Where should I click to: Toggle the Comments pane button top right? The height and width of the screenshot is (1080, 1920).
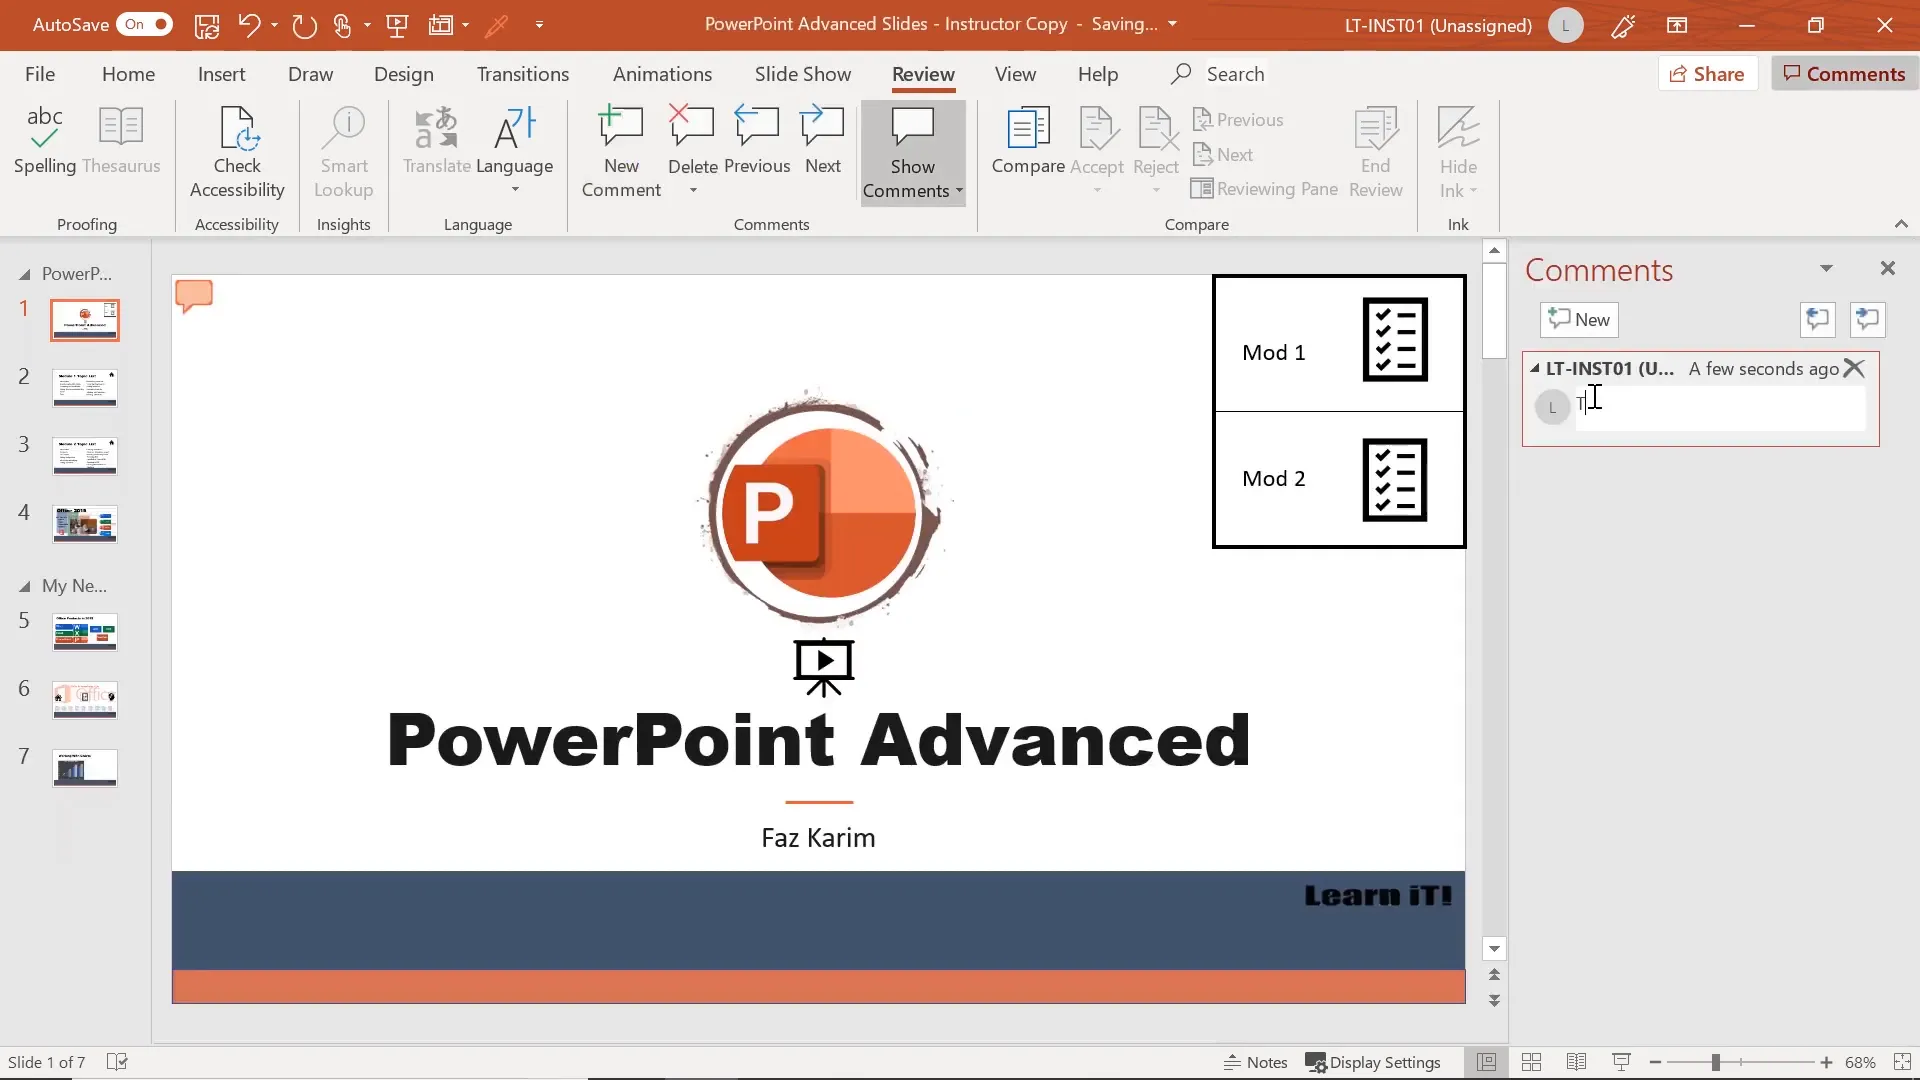pos(1844,73)
